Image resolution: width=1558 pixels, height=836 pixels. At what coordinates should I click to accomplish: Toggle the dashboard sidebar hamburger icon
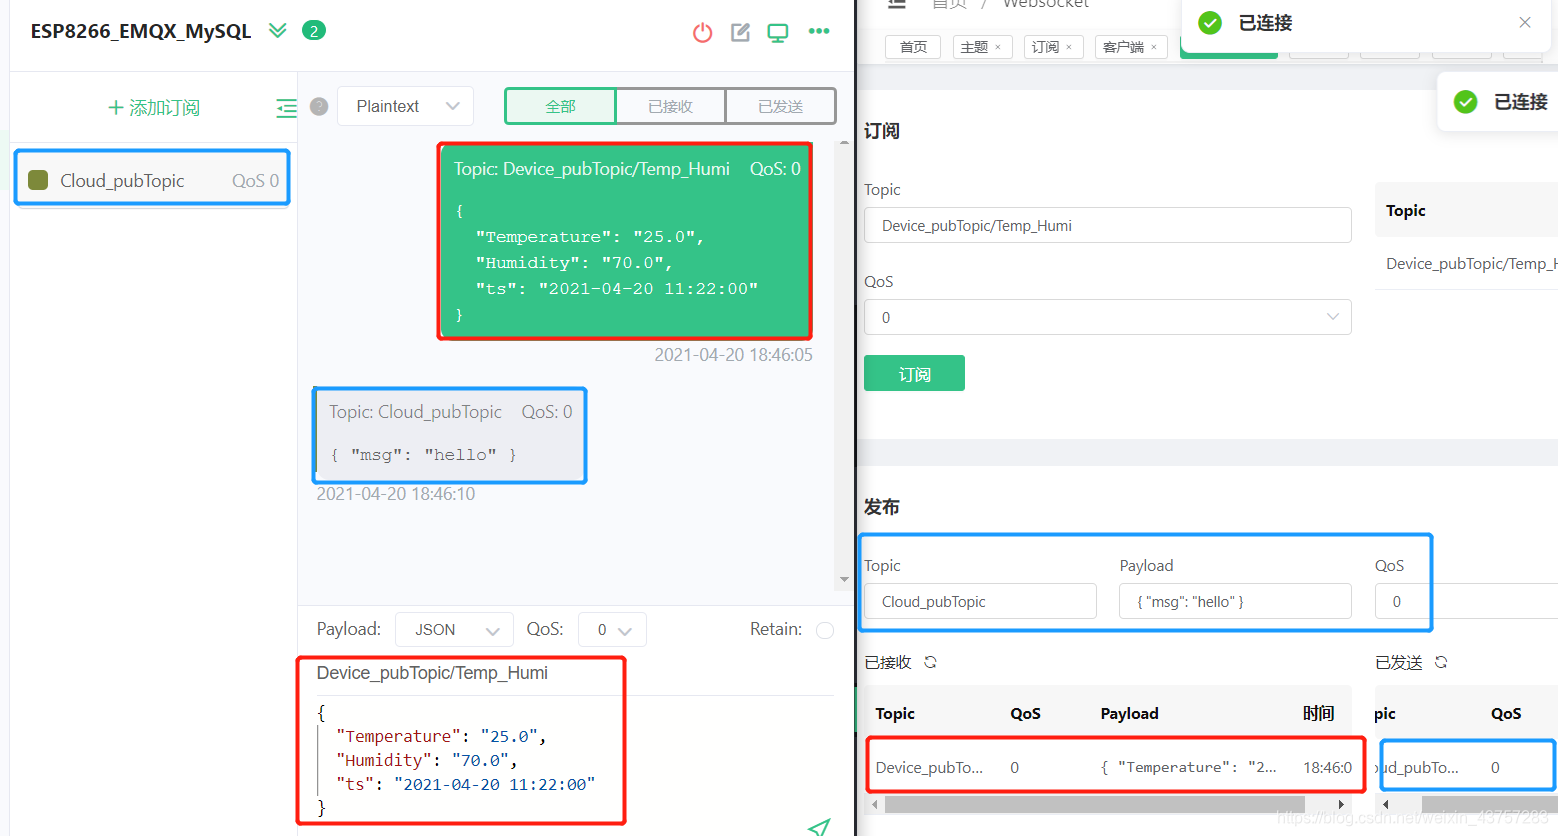(897, 4)
